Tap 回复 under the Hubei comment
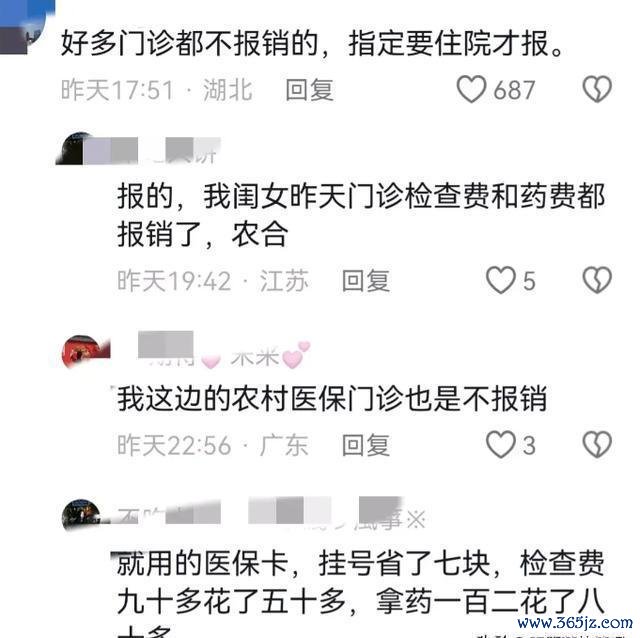 pos(309,89)
